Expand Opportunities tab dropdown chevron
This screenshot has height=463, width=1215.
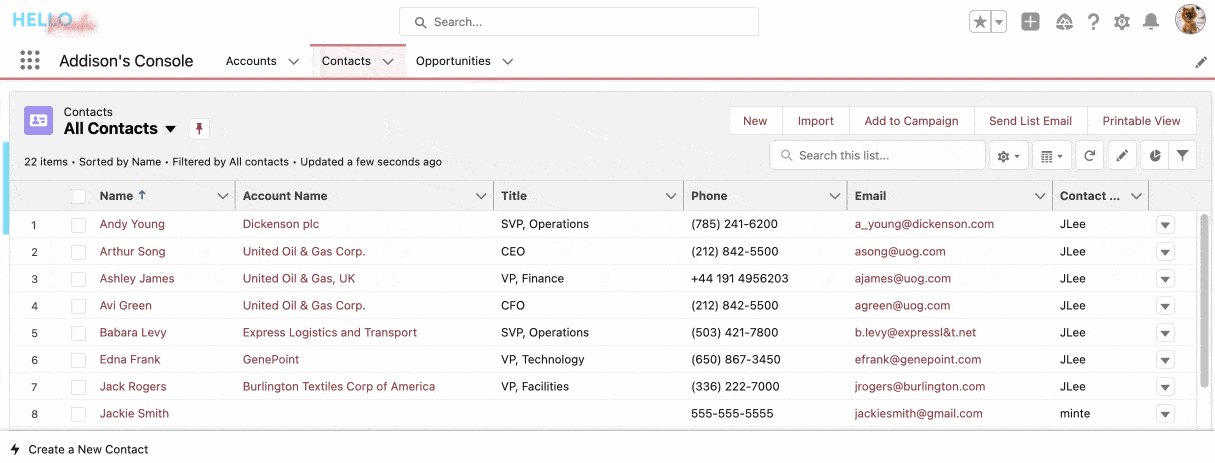click(507, 62)
